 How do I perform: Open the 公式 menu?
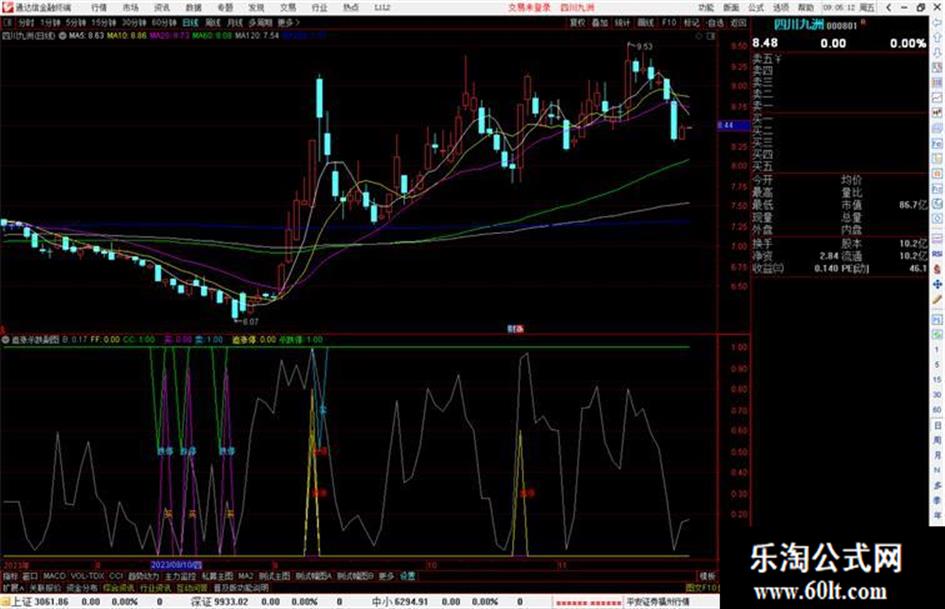tap(756, 7)
